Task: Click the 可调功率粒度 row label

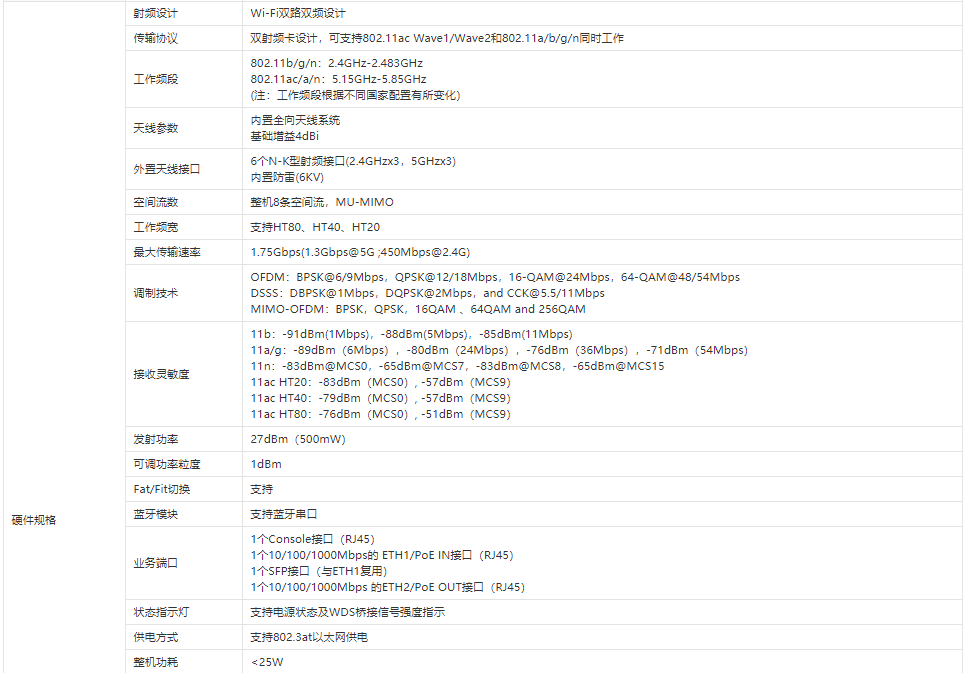Action: point(167,464)
